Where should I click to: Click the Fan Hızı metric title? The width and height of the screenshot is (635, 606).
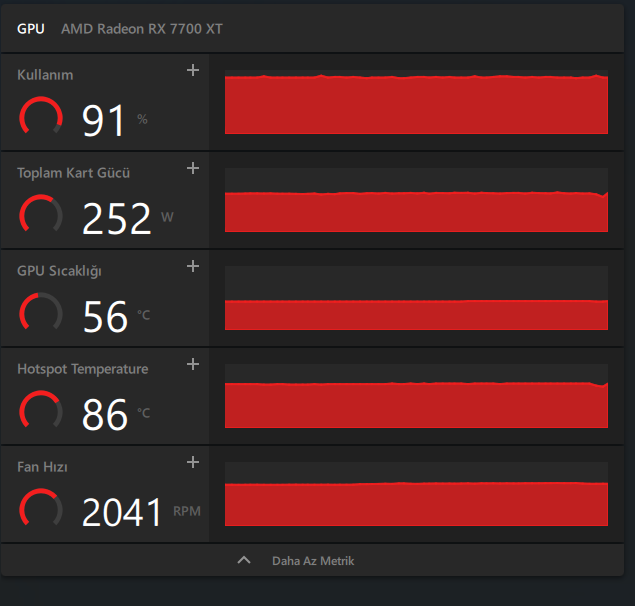tap(42, 467)
